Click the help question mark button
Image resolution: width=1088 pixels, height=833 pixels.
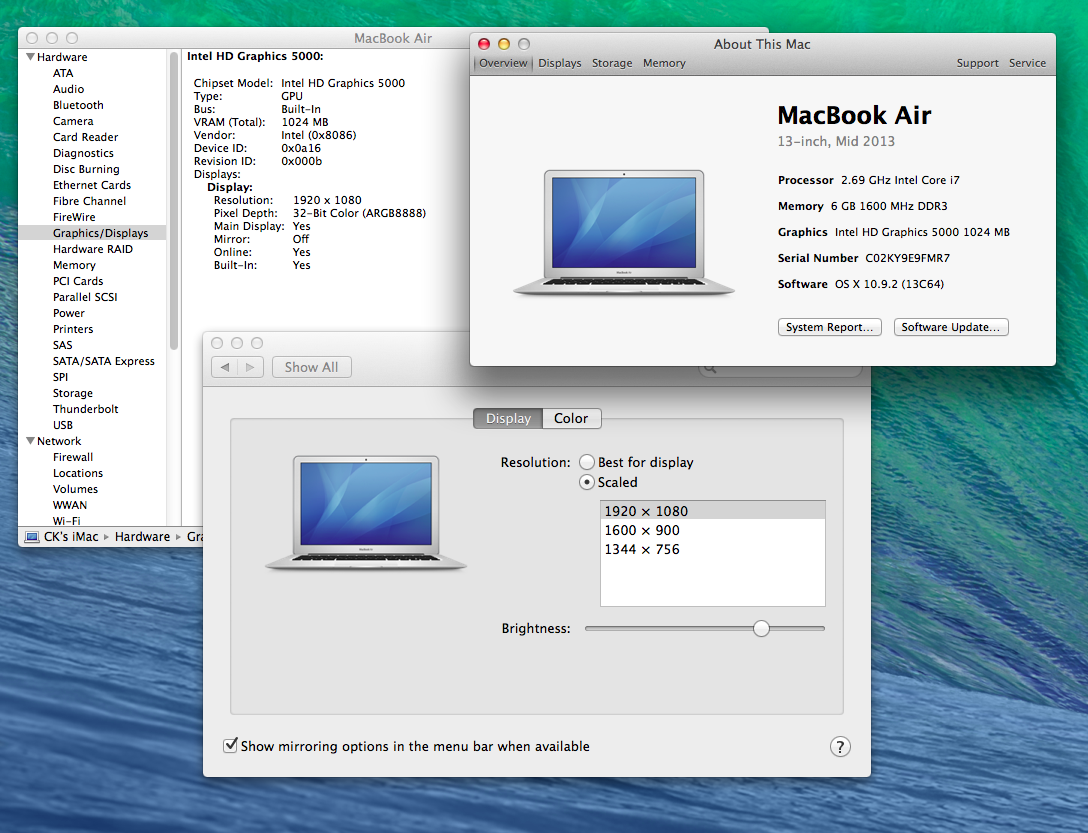840,747
